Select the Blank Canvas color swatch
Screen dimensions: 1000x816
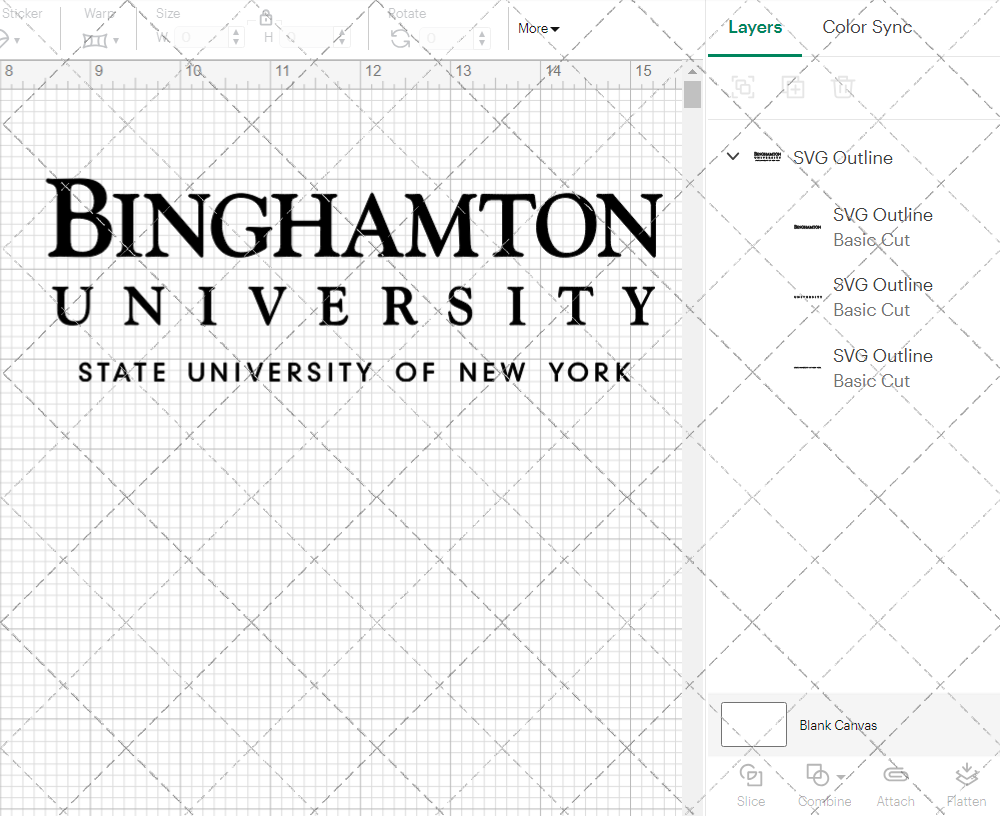pos(753,724)
